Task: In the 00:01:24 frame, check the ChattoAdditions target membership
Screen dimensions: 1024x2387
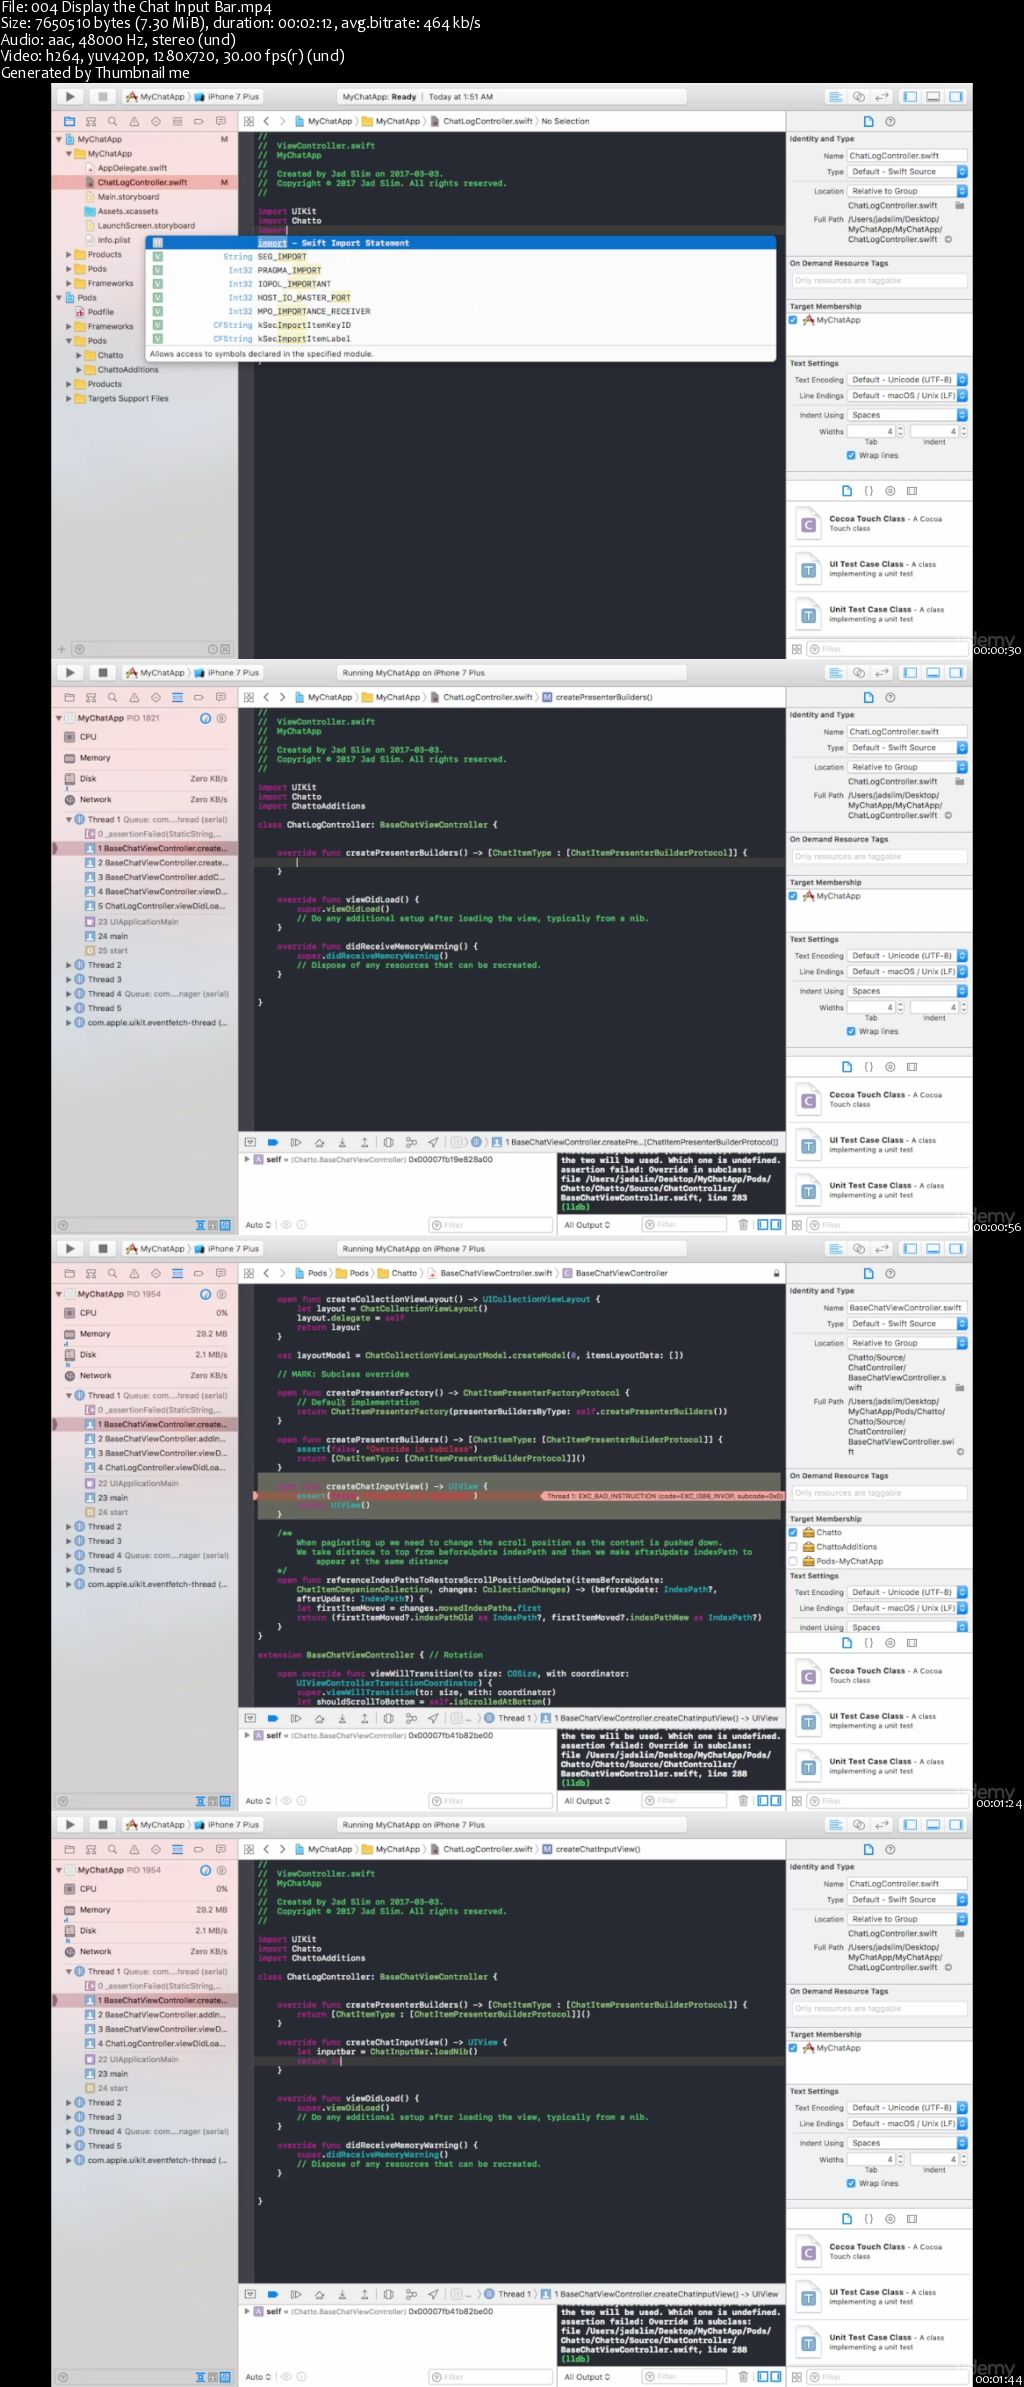Action: coord(793,1546)
